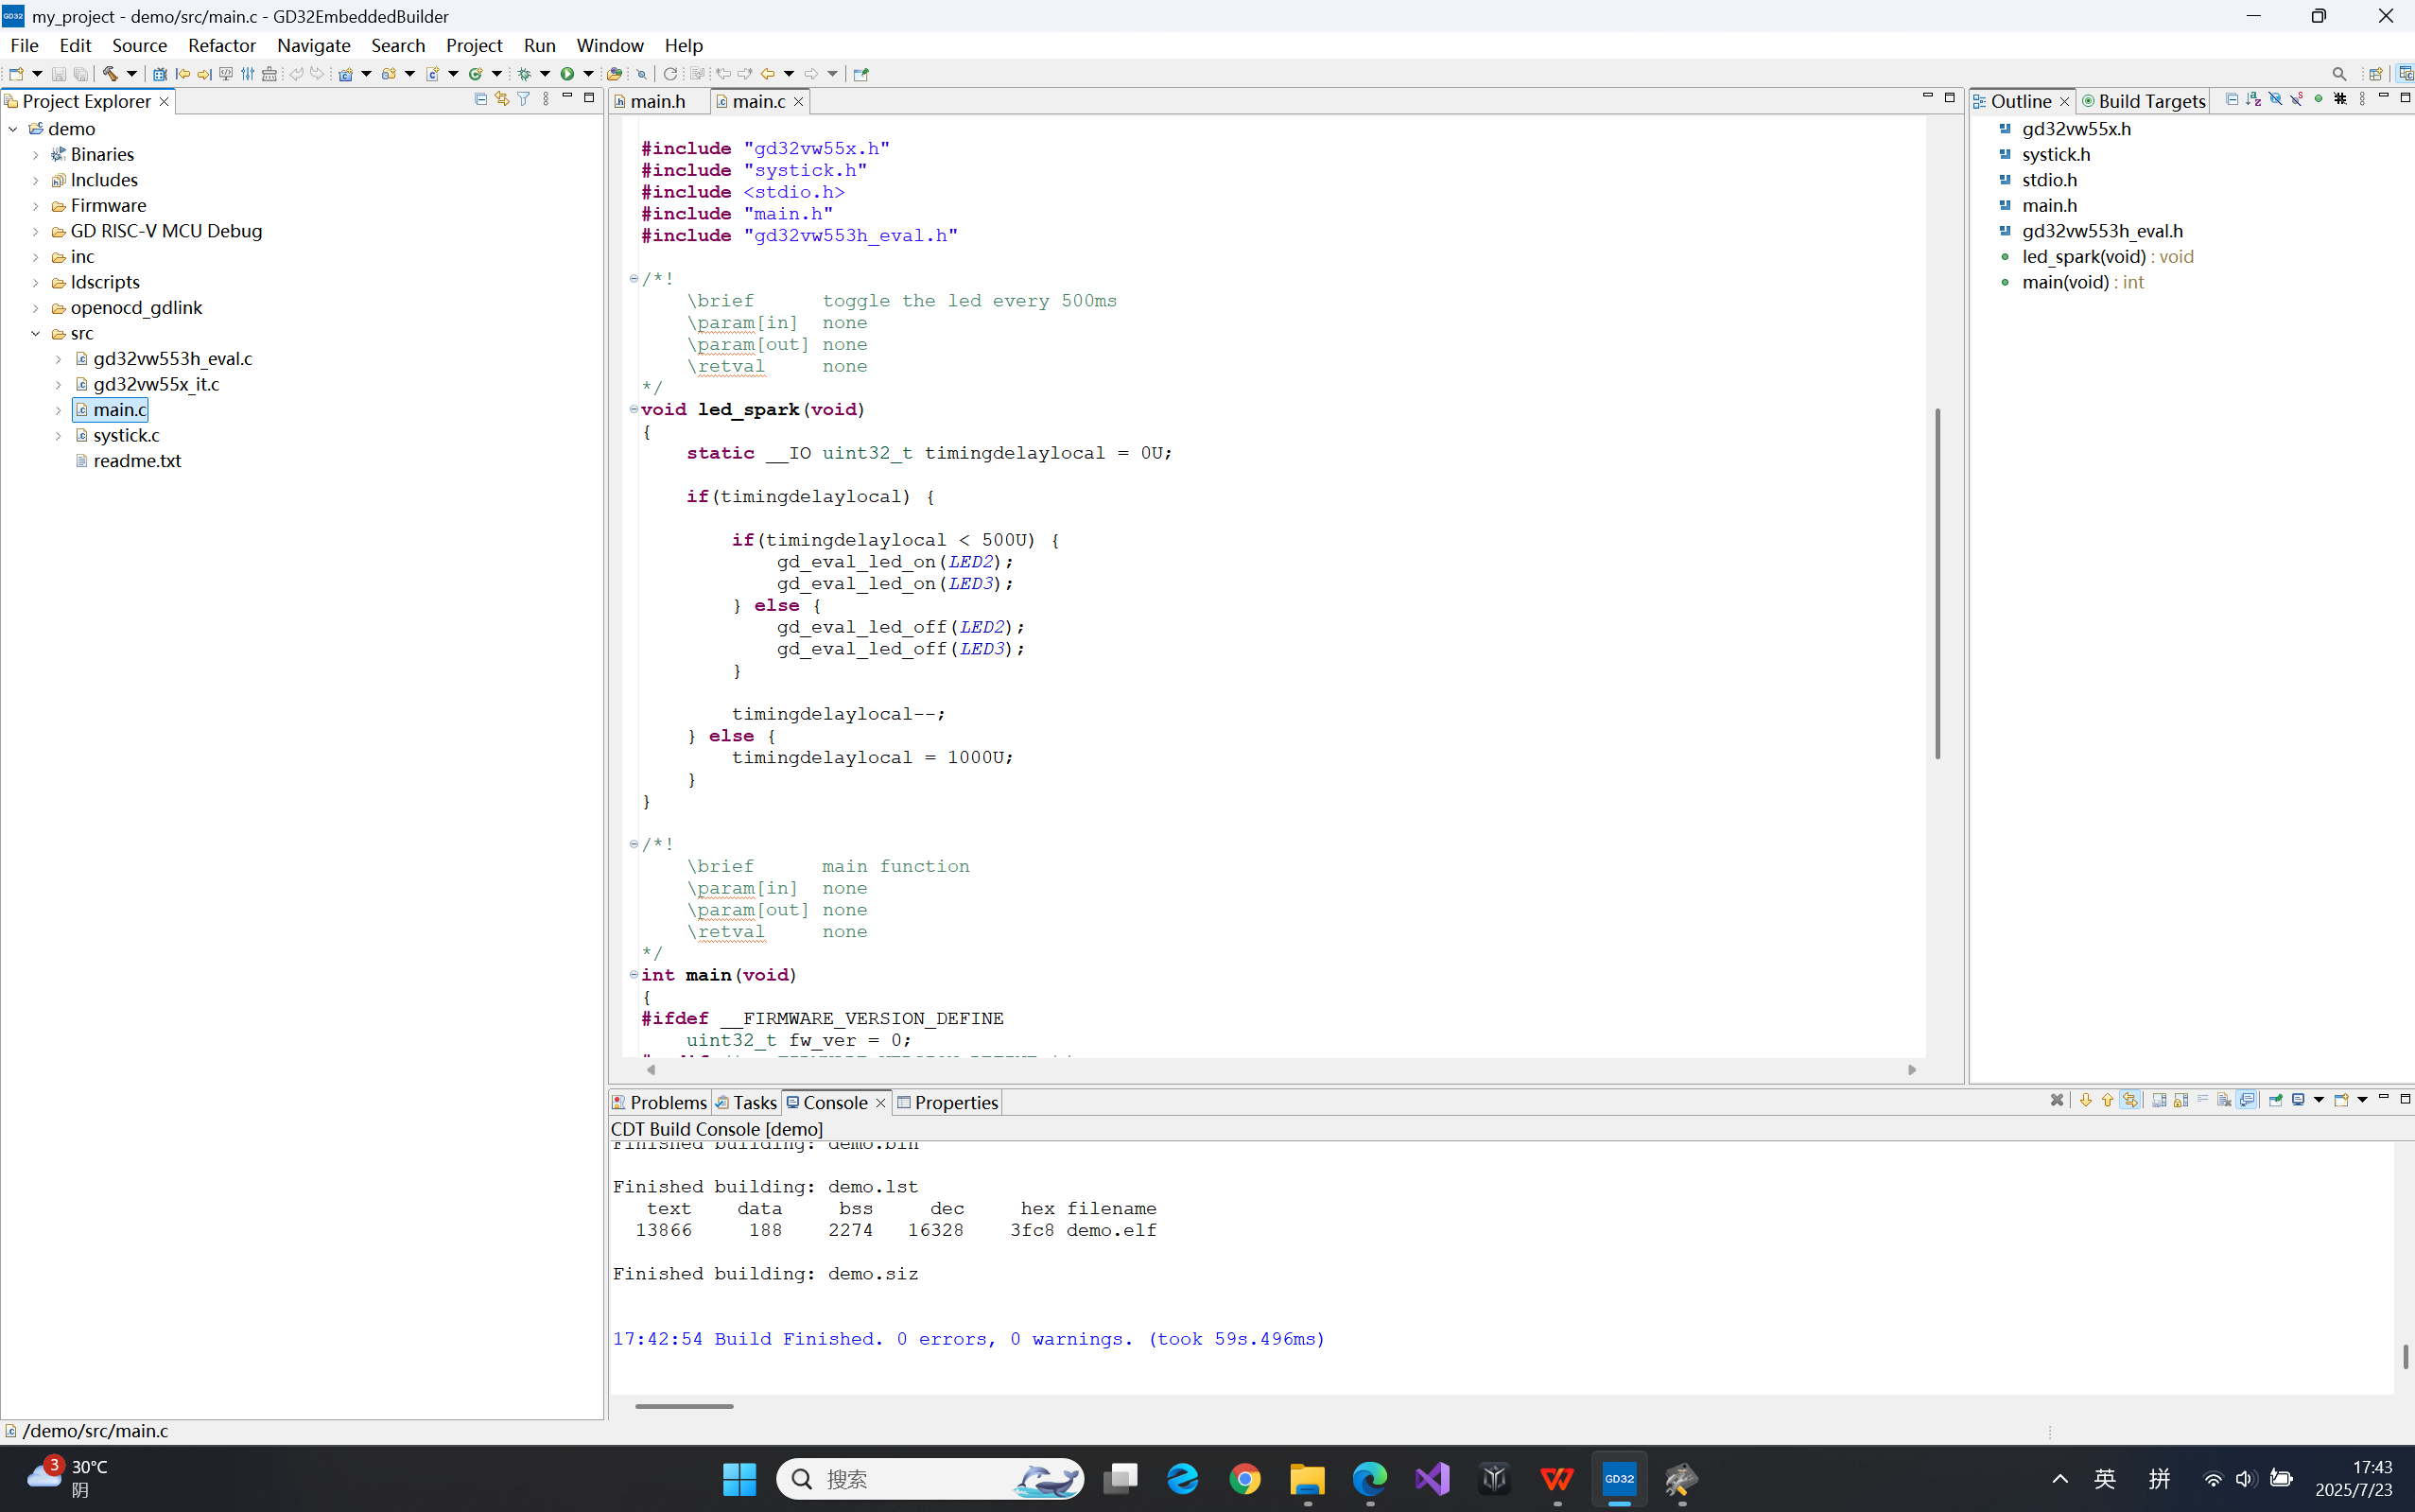Click Next error down arrow in Console

[2086, 1100]
